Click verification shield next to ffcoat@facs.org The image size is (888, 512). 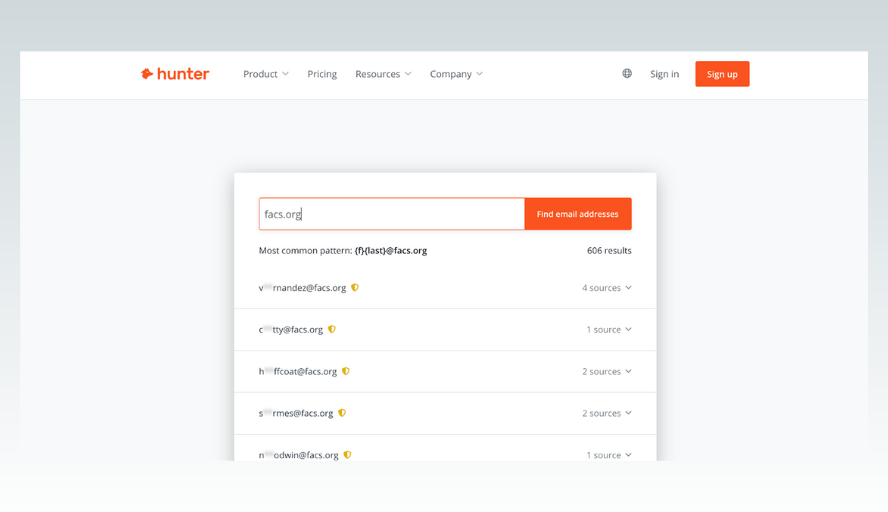click(x=346, y=371)
